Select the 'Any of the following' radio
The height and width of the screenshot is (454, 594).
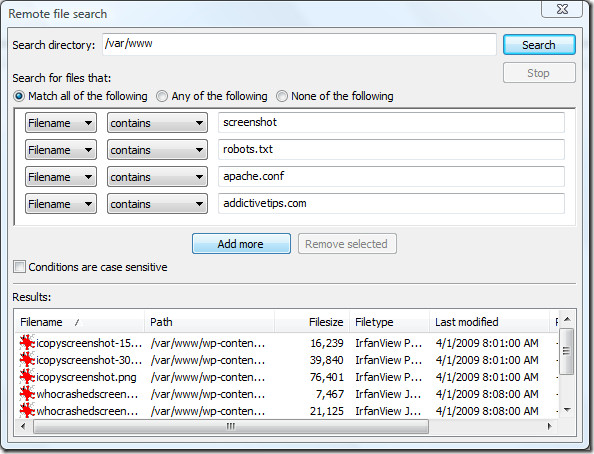point(162,96)
